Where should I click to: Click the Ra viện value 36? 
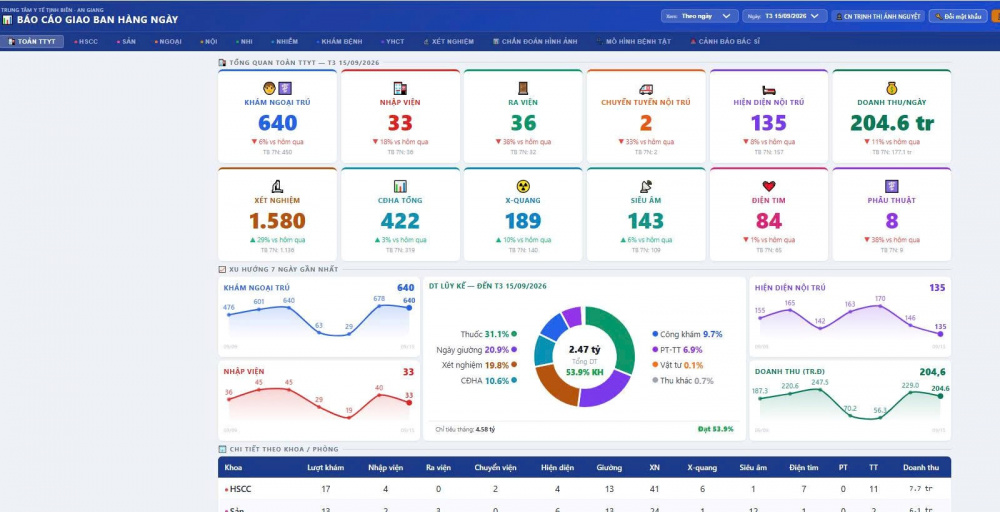pyautogui.click(x=523, y=122)
